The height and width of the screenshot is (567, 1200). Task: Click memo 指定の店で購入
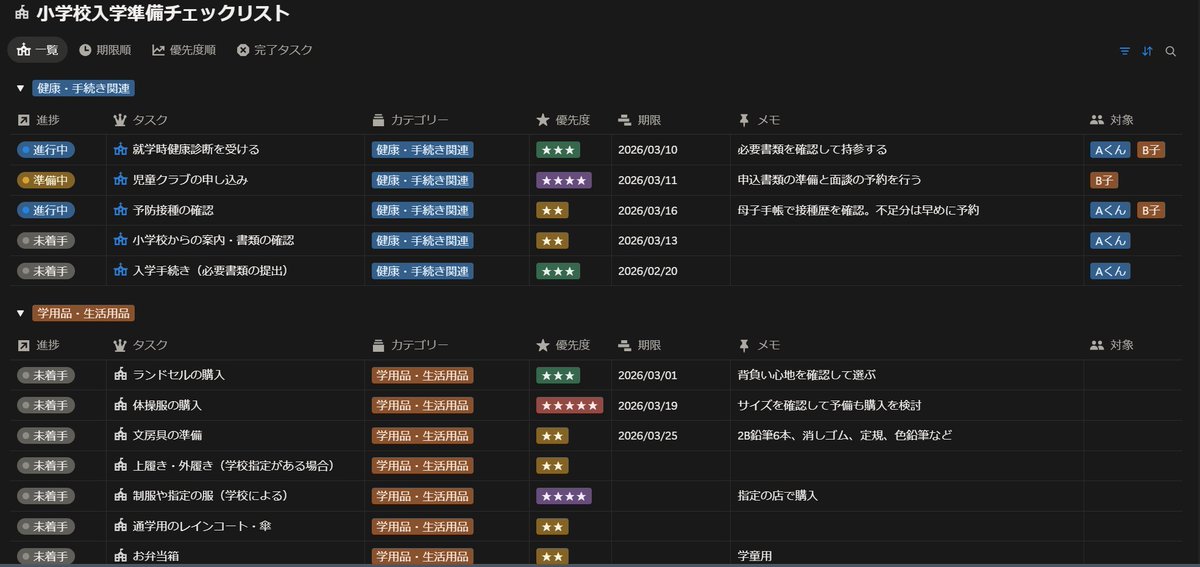tap(778, 496)
